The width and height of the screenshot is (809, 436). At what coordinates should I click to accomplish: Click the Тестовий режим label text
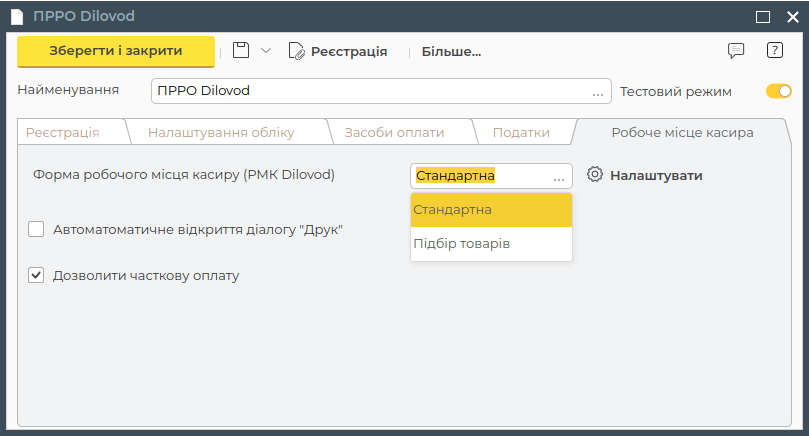point(675,92)
